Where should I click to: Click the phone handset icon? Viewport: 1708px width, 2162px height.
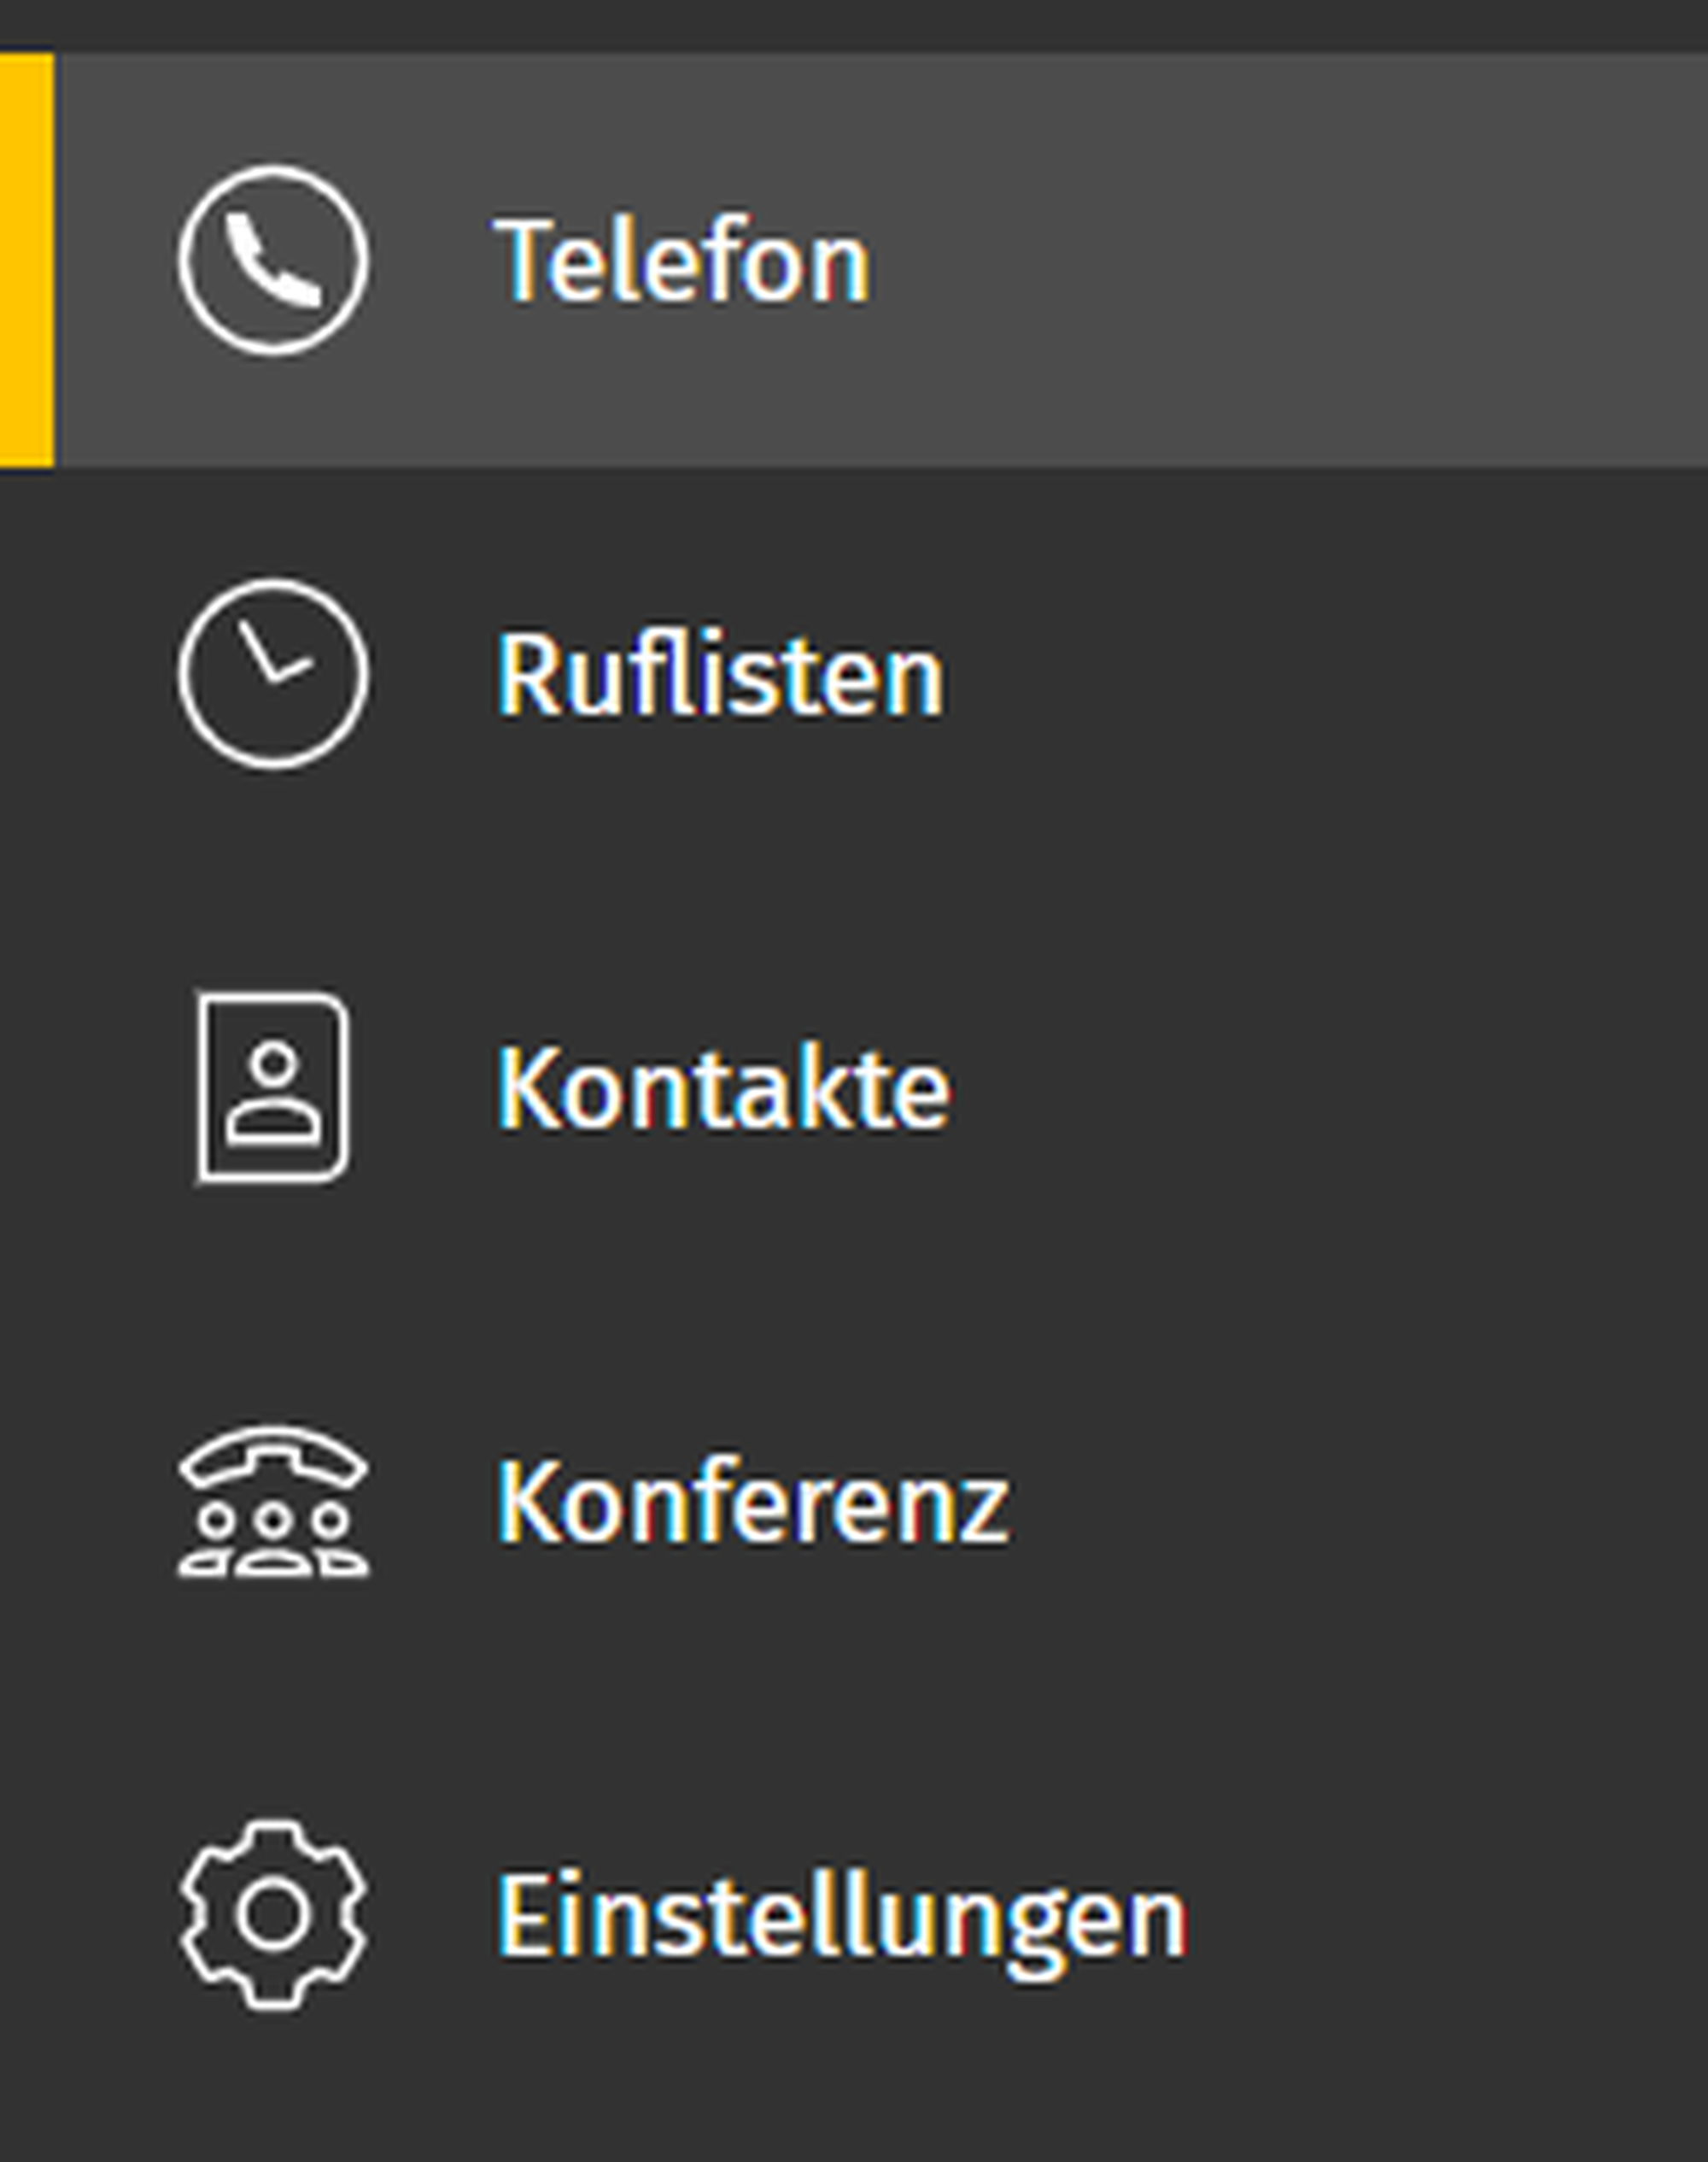273,260
